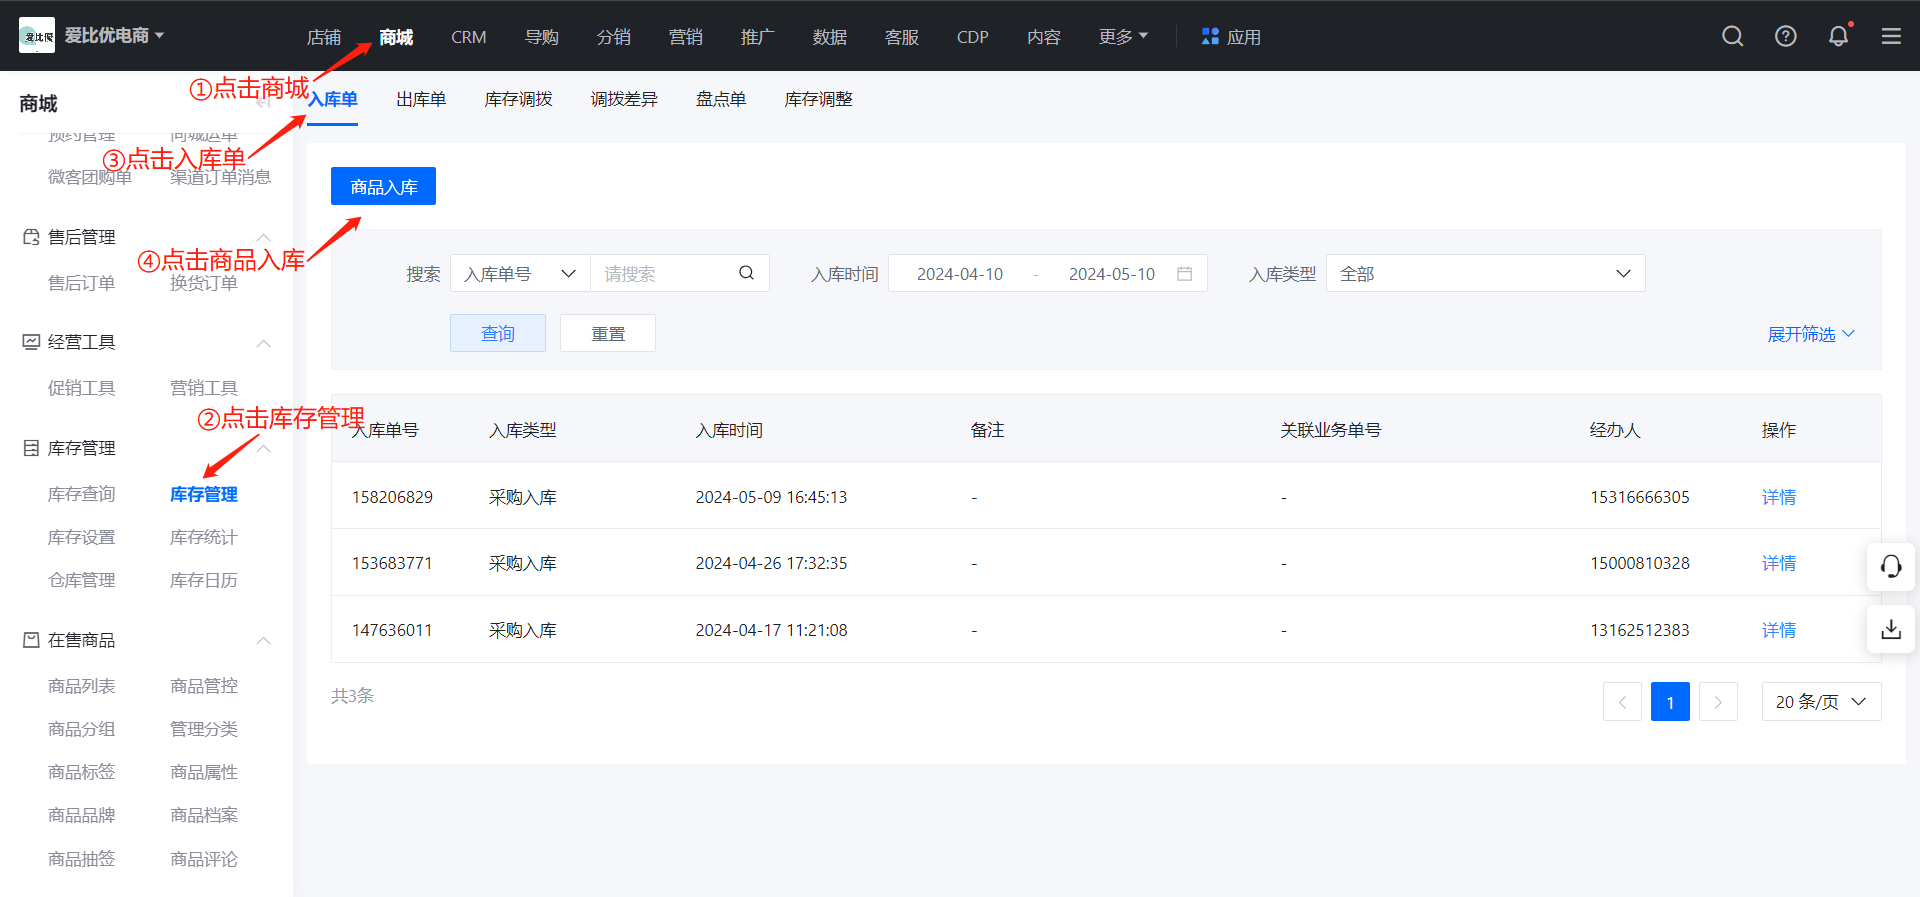This screenshot has width=1920, height=897.
Task: Open the 数据 top menu
Action: tap(830, 37)
